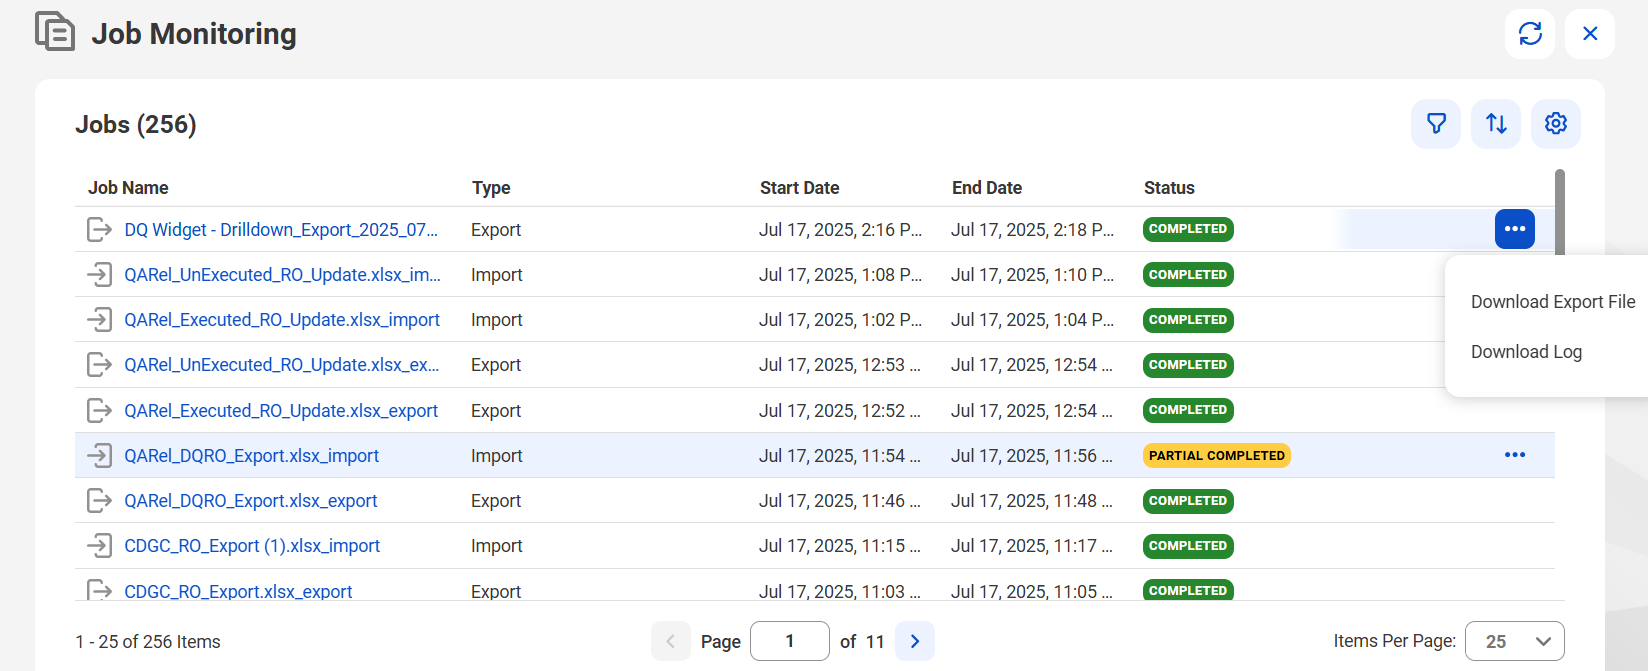Click the blue three-dots button on DQ Widget row
The height and width of the screenshot is (671, 1648).
click(x=1515, y=229)
